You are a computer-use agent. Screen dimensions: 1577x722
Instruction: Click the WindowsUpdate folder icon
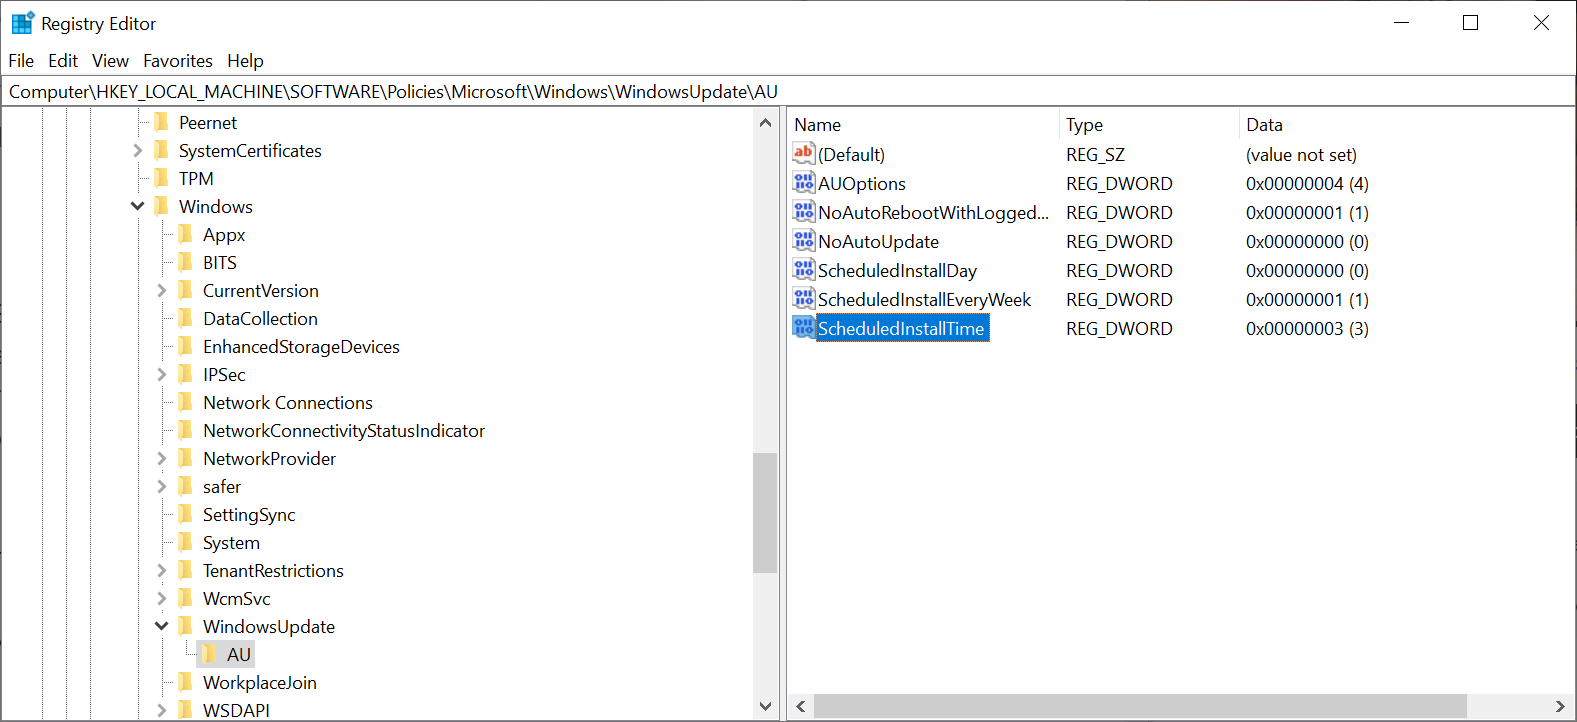[185, 626]
